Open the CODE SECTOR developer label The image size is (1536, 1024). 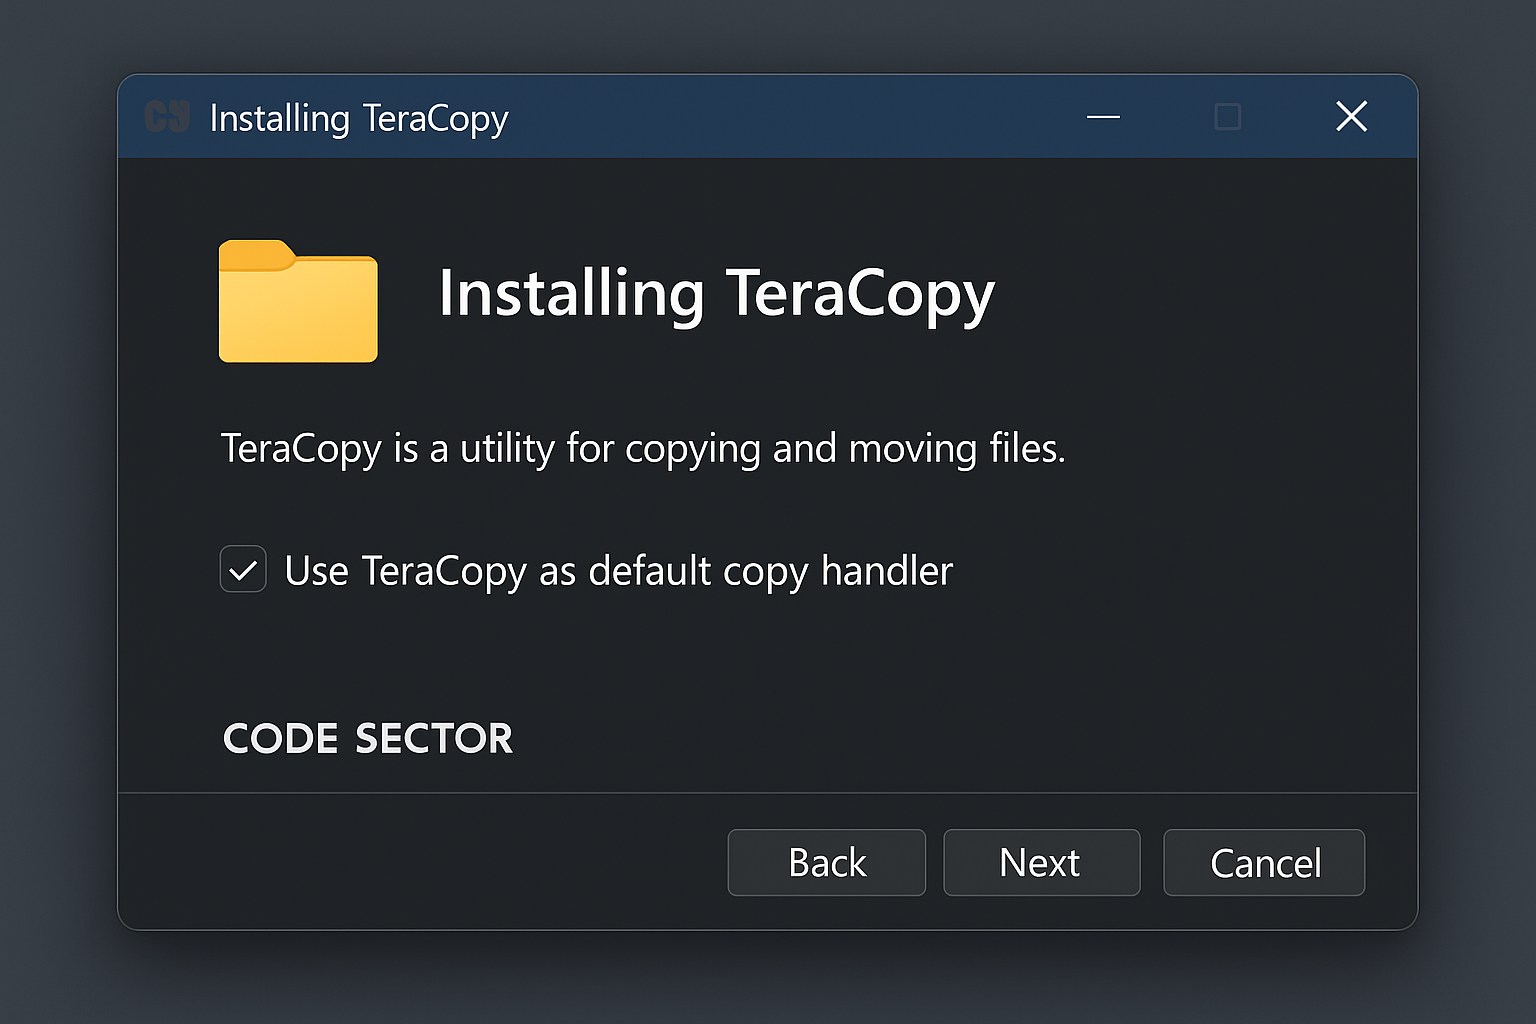point(368,738)
